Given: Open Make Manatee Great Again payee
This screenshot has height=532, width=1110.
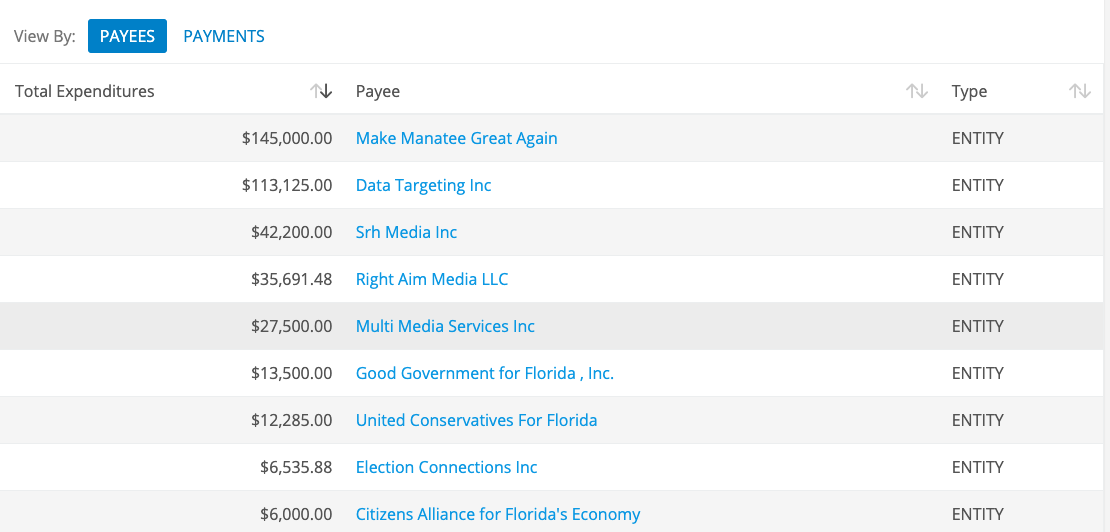Looking at the screenshot, I should (x=457, y=138).
